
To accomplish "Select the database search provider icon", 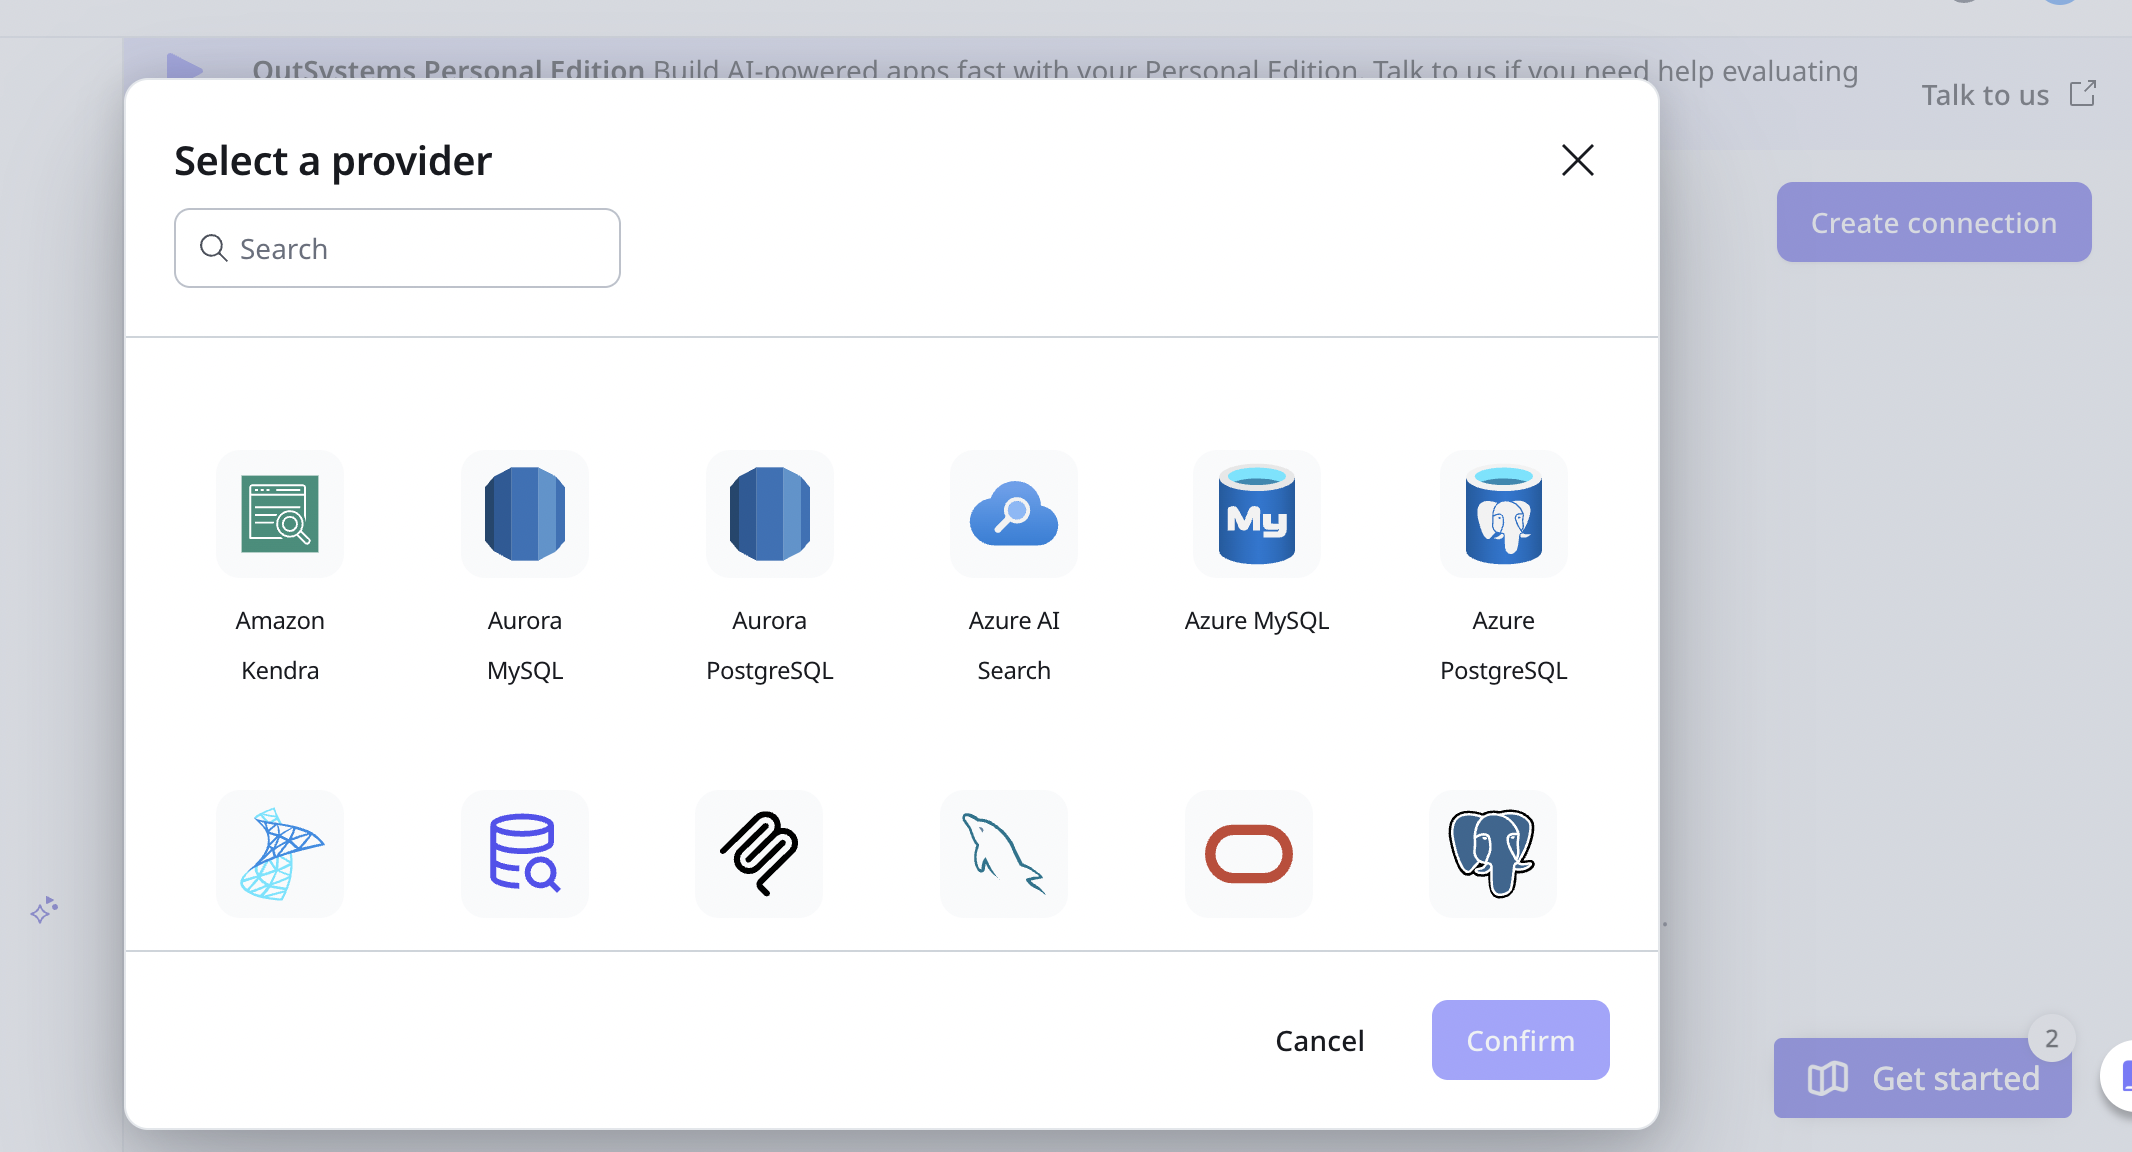I will pyautogui.click(x=524, y=854).
